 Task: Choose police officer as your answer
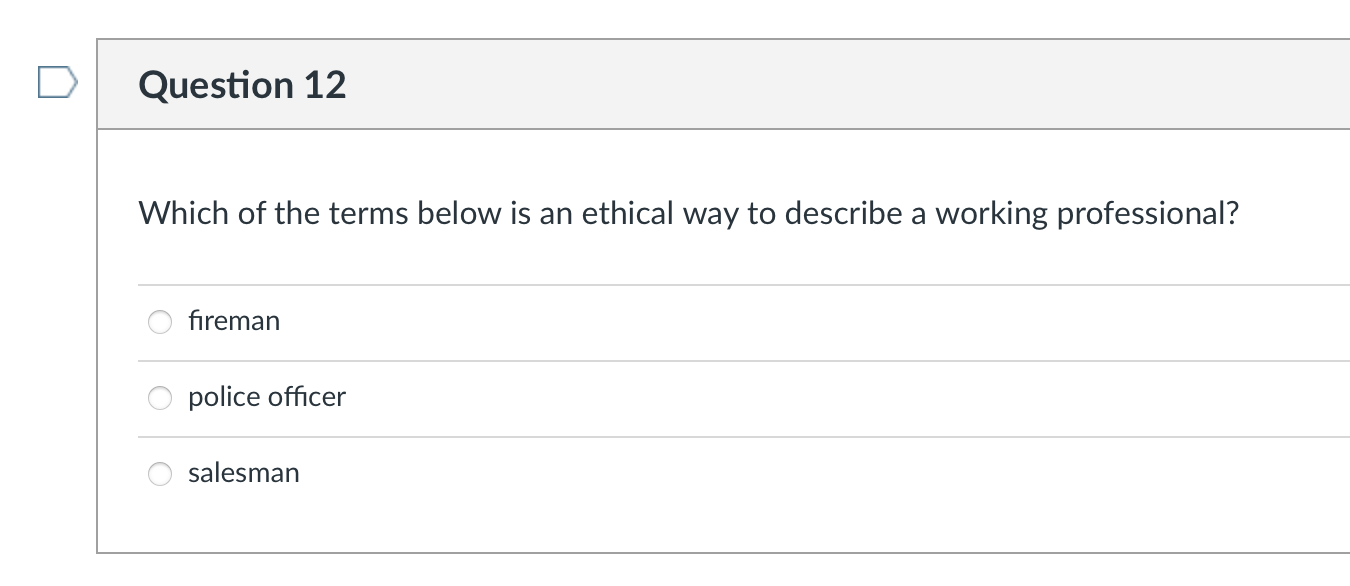click(x=160, y=397)
